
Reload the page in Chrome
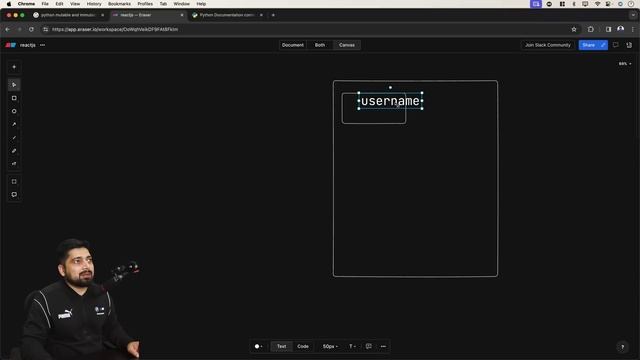[31, 29]
